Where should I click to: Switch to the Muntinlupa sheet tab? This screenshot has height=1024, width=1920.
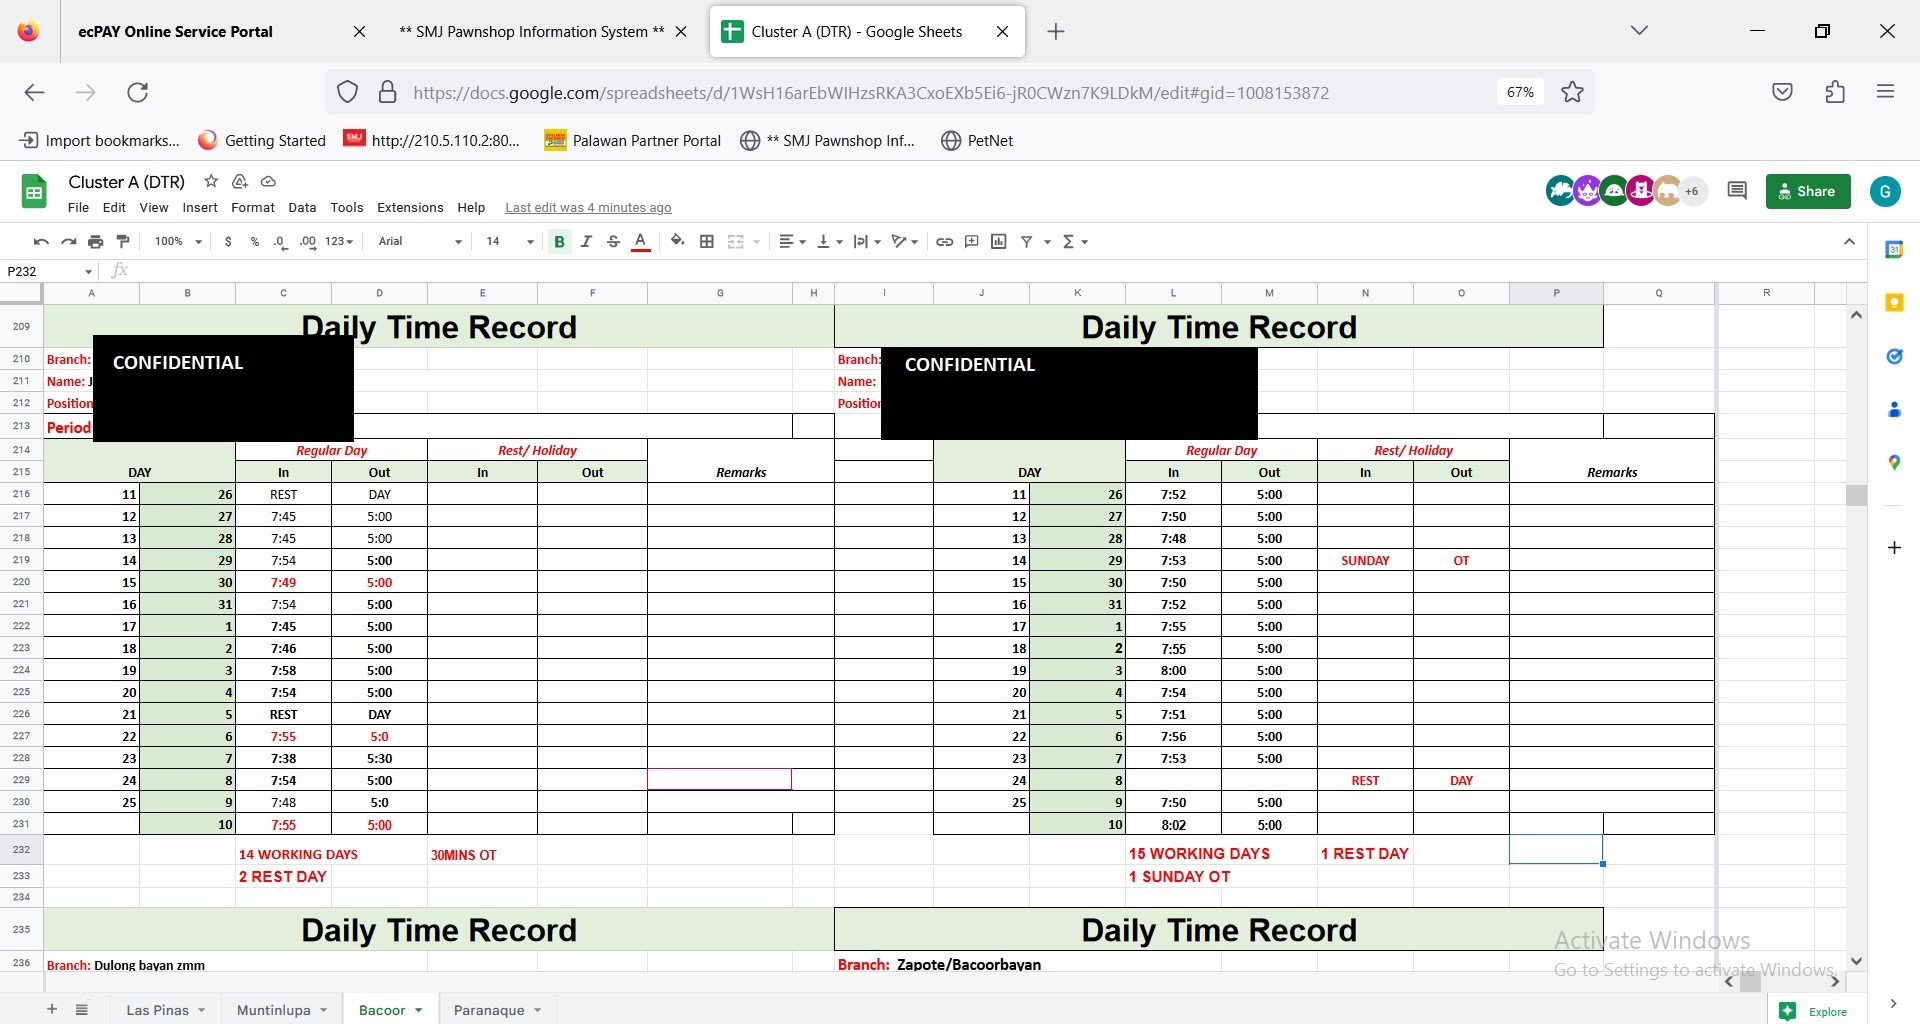pos(273,1010)
